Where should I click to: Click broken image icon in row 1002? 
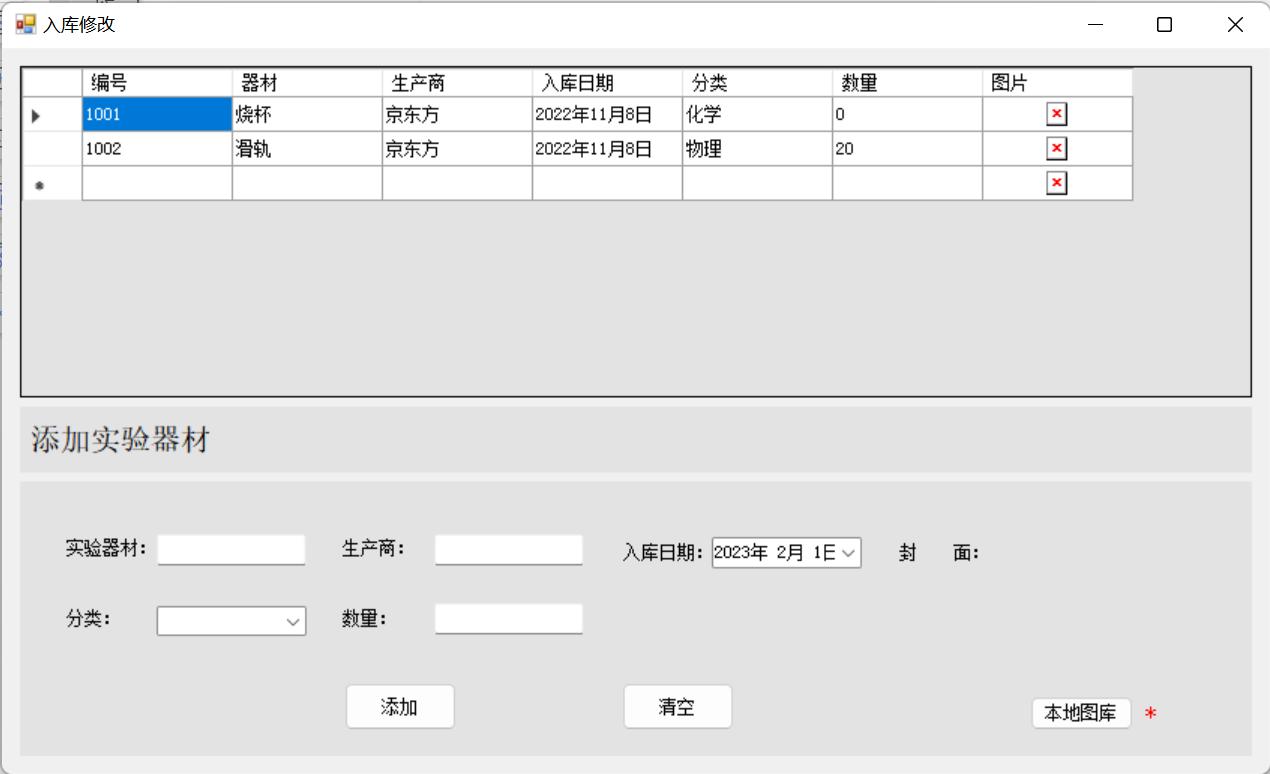1056,149
